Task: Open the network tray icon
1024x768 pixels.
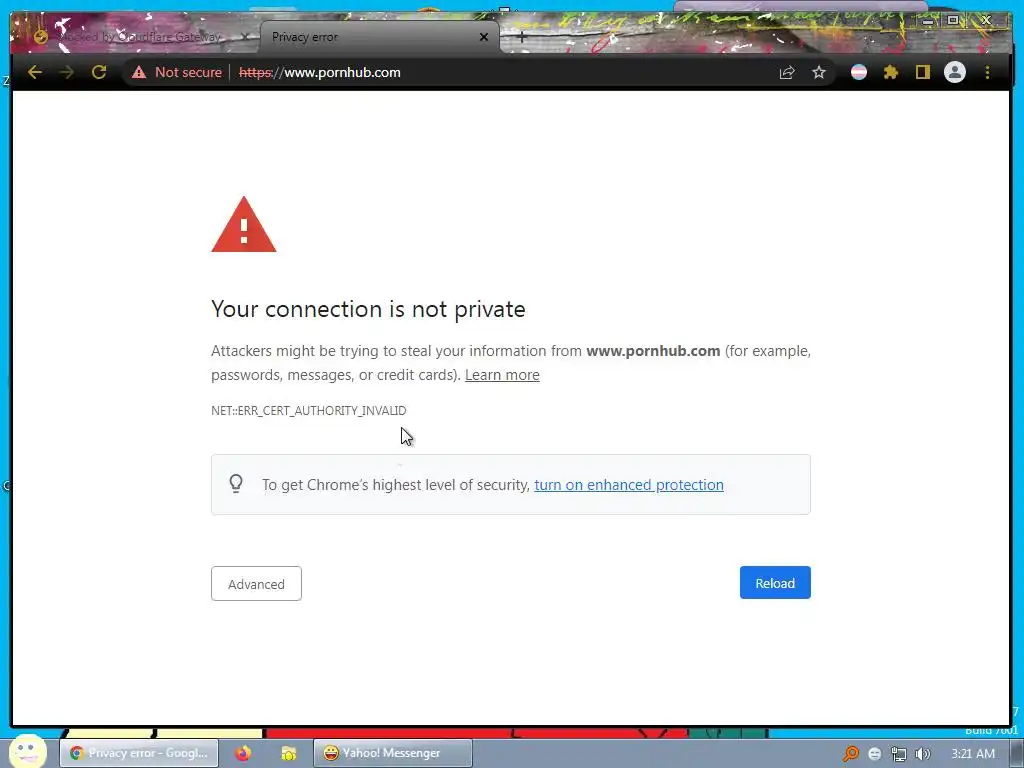Action: (x=899, y=754)
